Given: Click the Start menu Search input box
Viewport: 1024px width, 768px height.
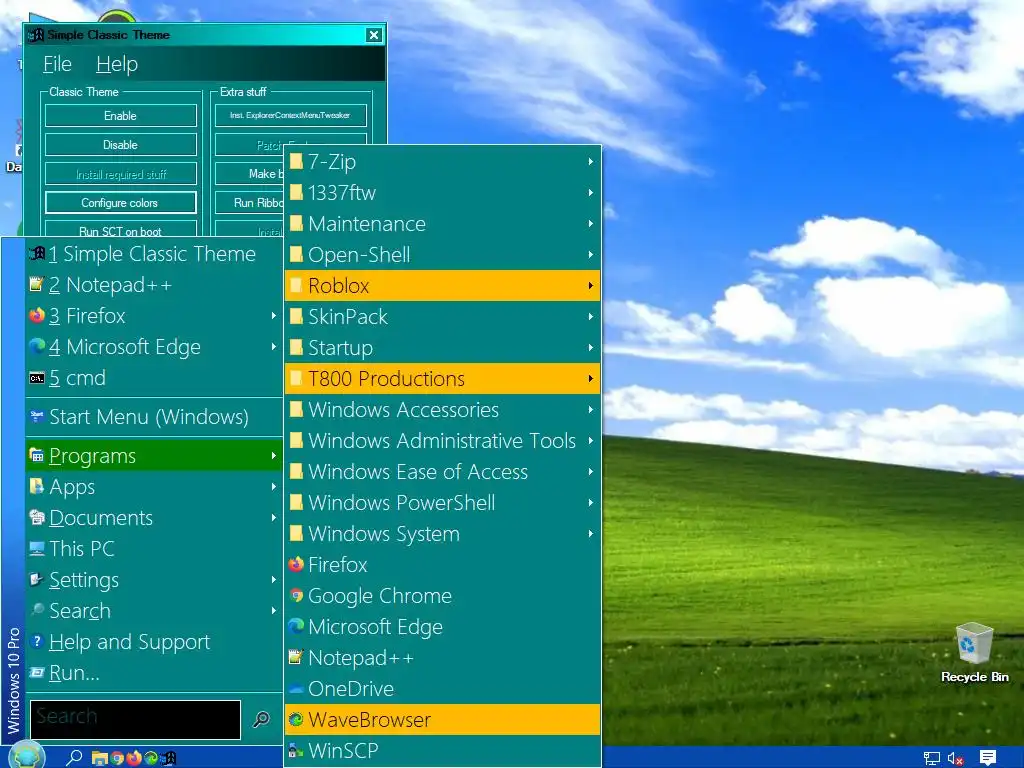Looking at the screenshot, I should pyautogui.click(x=135, y=719).
